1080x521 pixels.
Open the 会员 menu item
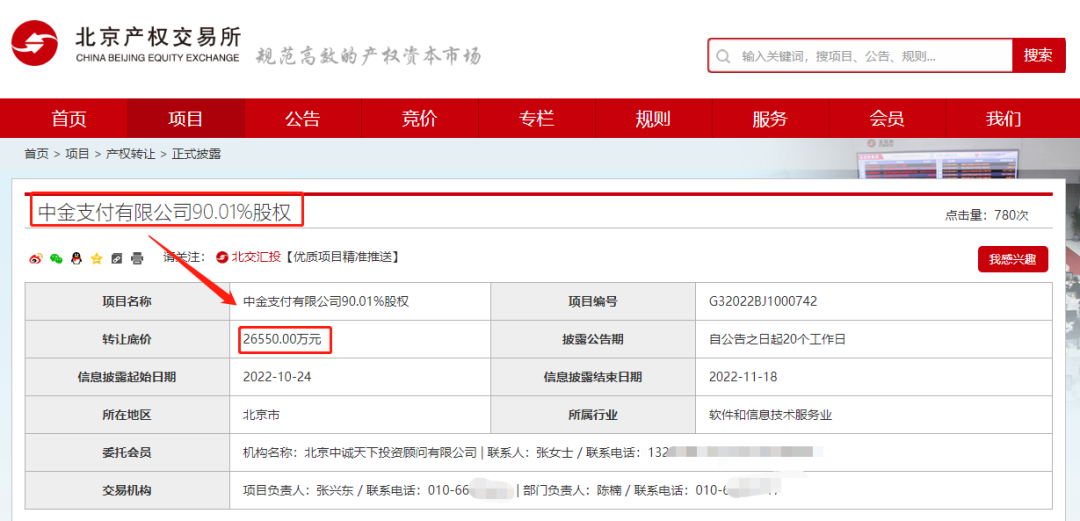pos(886,119)
